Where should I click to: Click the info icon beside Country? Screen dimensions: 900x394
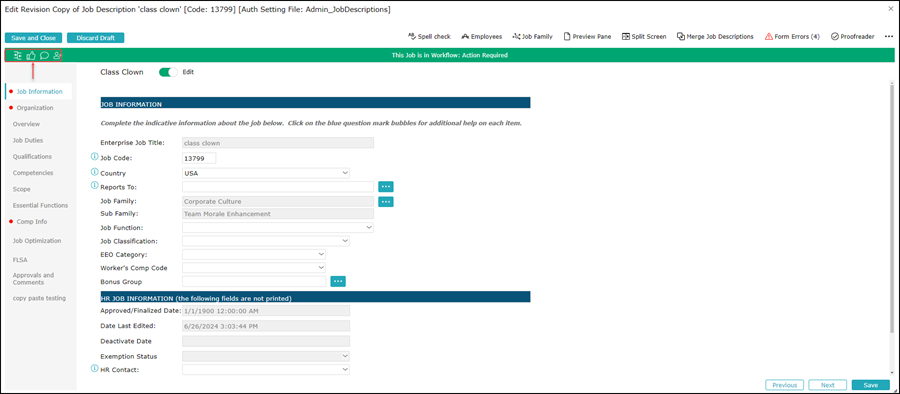[95, 171]
